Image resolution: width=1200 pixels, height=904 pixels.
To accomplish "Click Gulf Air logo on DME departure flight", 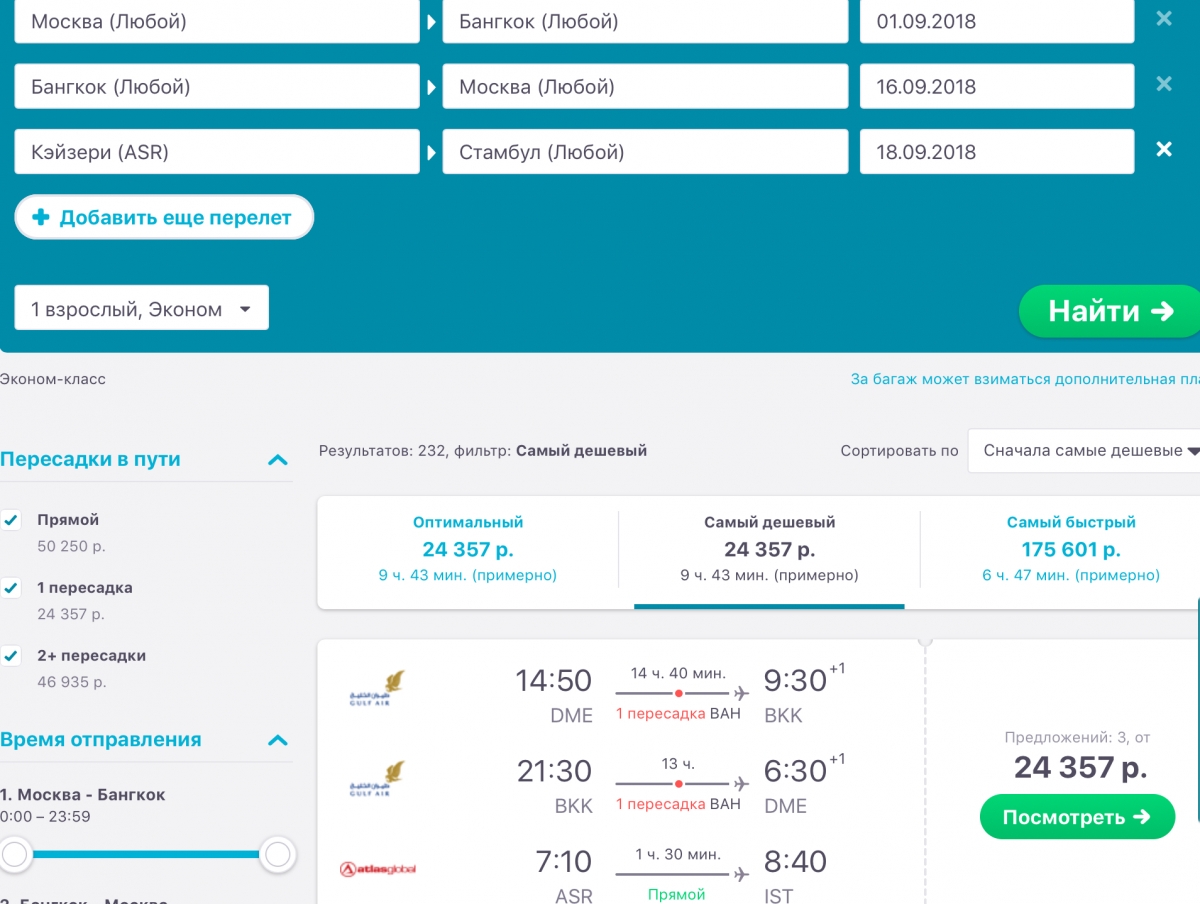I will (377, 690).
